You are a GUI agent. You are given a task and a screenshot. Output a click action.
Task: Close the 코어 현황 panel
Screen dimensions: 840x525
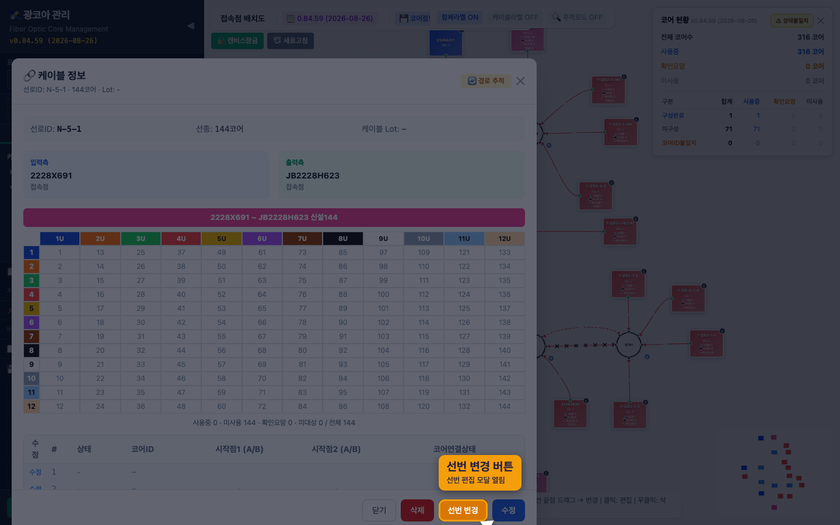tap(821, 20)
